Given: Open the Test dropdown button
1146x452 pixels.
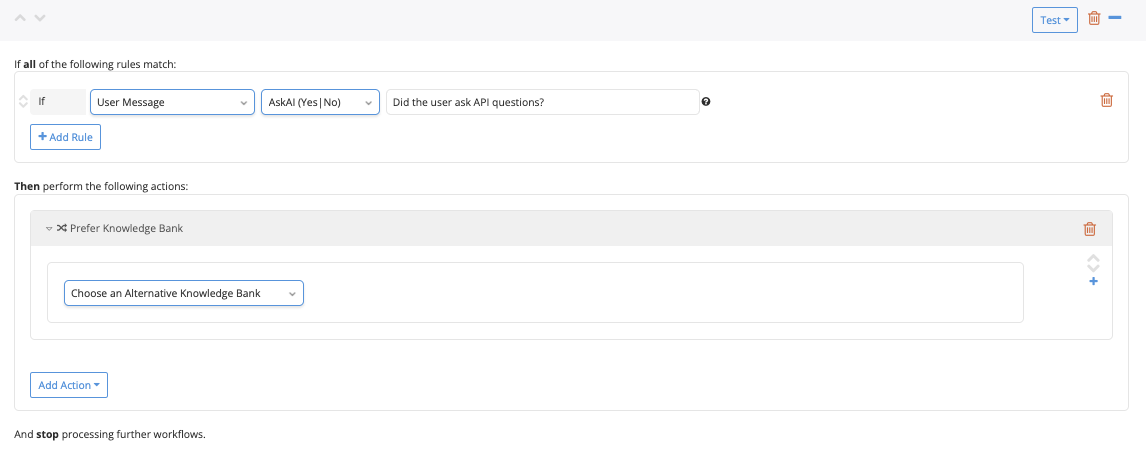Looking at the screenshot, I should pos(1055,20).
